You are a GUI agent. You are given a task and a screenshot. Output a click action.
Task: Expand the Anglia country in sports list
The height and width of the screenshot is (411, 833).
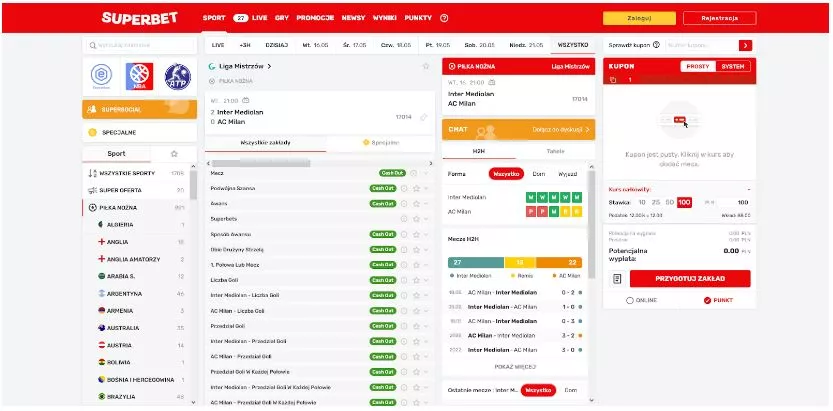click(140, 242)
